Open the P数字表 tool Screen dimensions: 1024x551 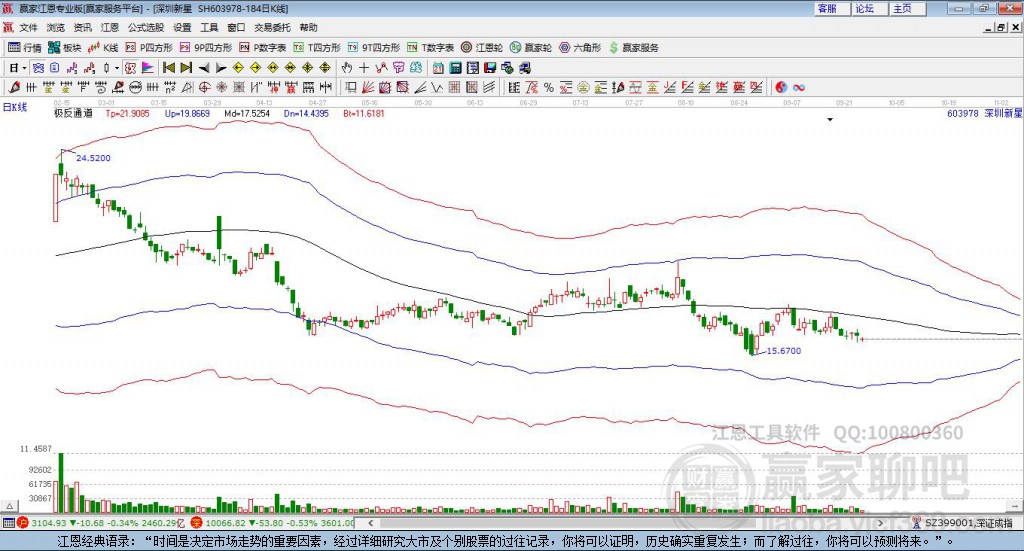point(263,48)
